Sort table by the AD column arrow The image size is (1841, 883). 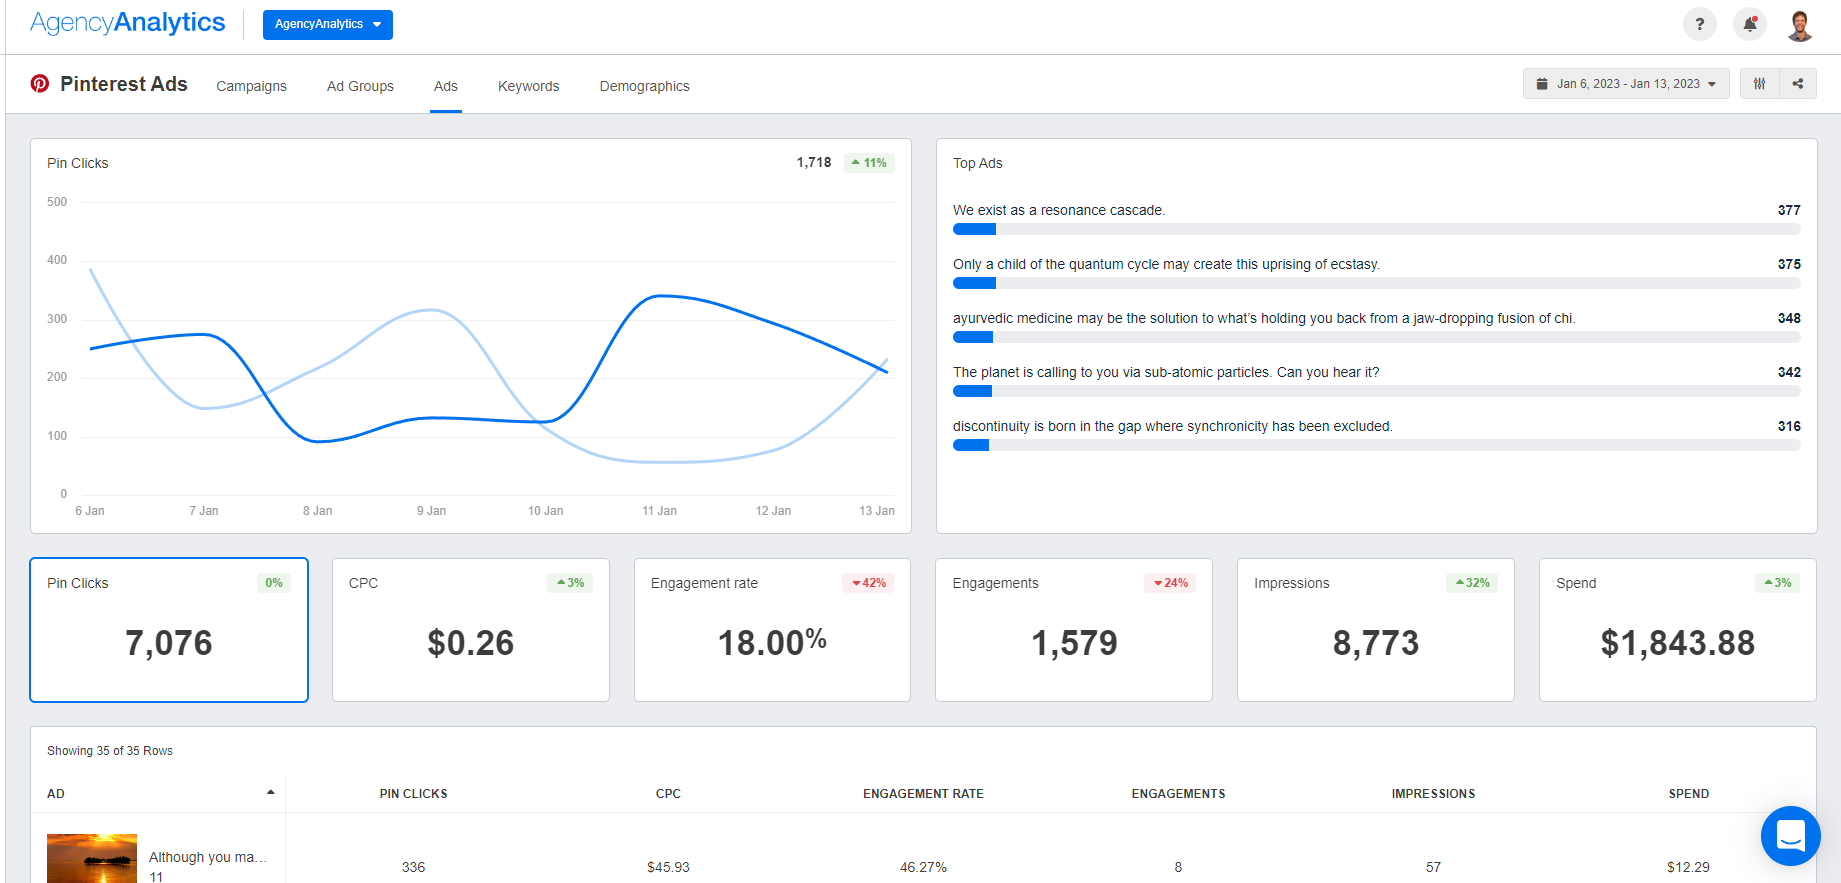click(270, 793)
